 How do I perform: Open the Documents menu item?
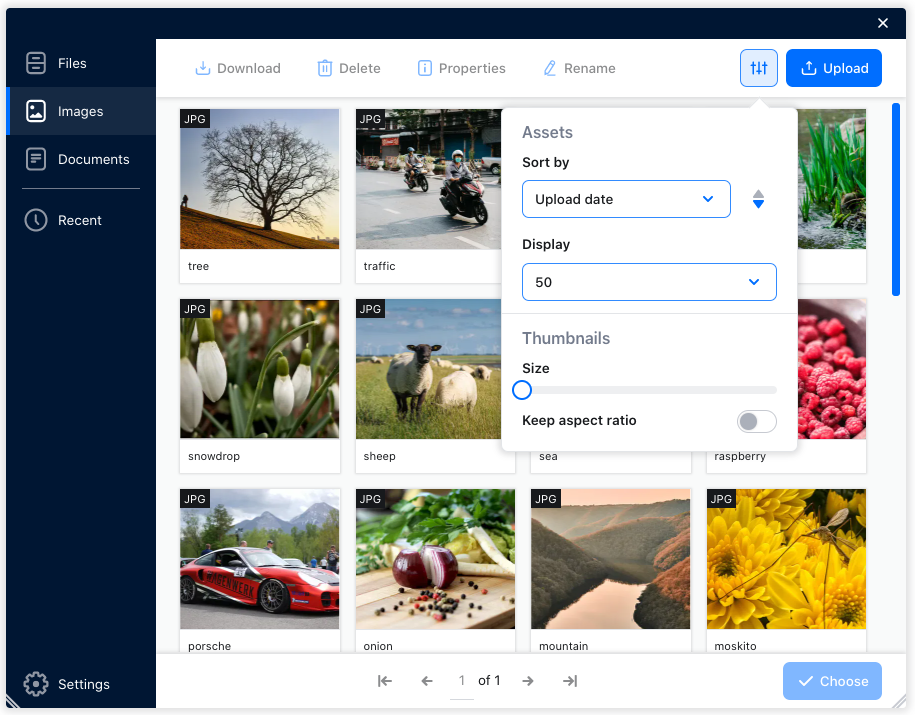coord(81,159)
